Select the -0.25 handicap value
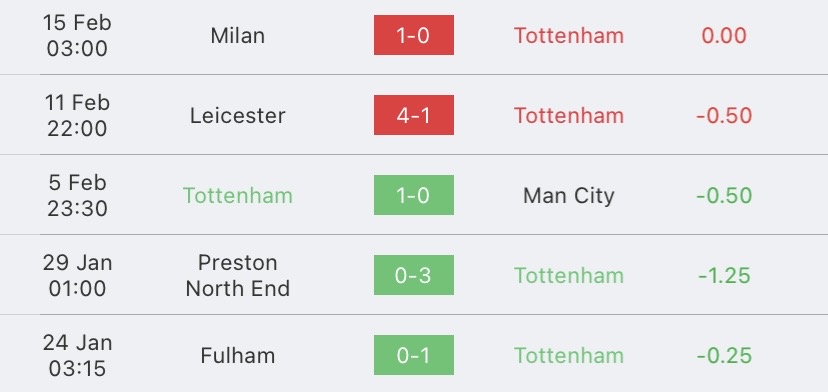The width and height of the screenshot is (828, 392). click(723, 355)
